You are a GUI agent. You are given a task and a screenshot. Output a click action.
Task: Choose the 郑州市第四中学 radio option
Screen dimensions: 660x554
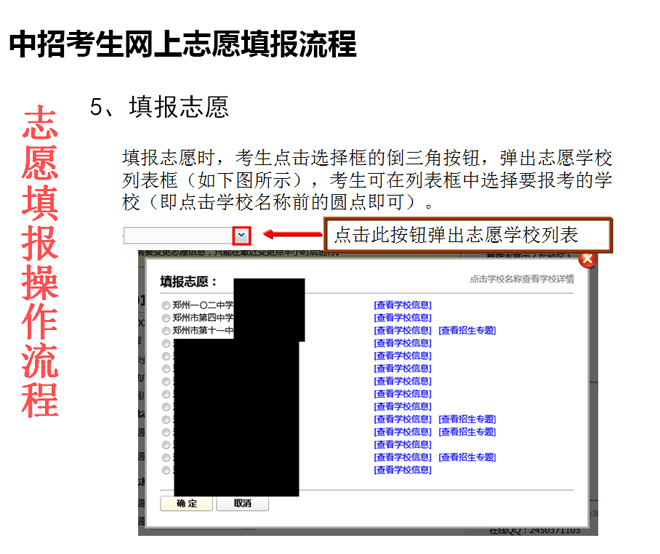(x=166, y=318)
